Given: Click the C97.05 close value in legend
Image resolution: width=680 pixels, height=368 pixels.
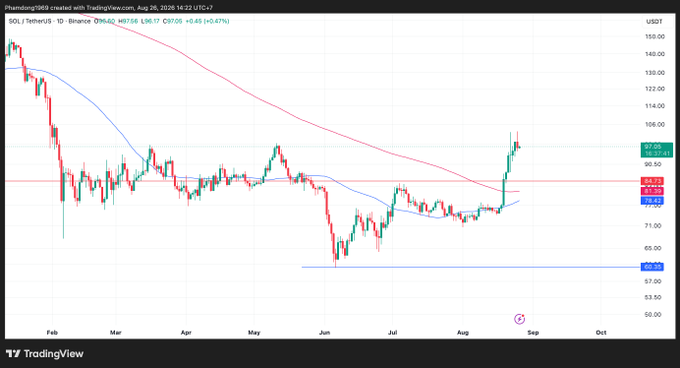Looking at the screenshot, I should [x=173, y=21].
